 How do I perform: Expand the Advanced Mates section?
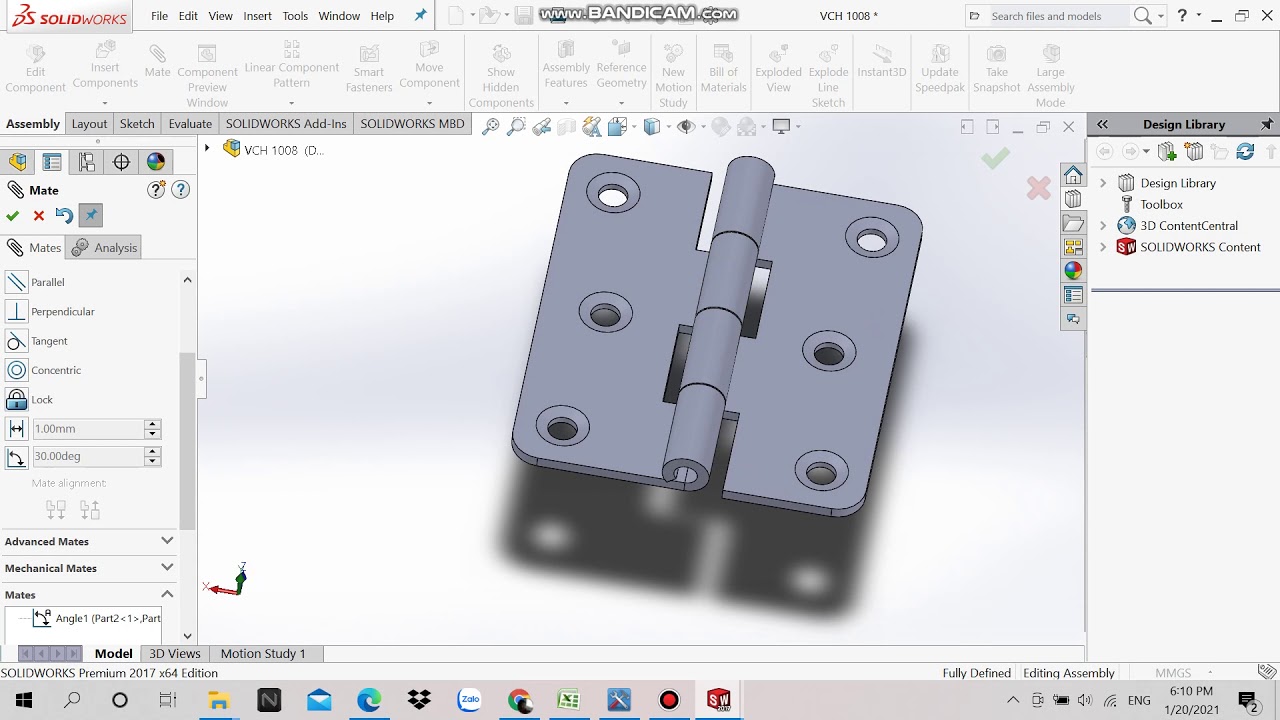[167, 541]
